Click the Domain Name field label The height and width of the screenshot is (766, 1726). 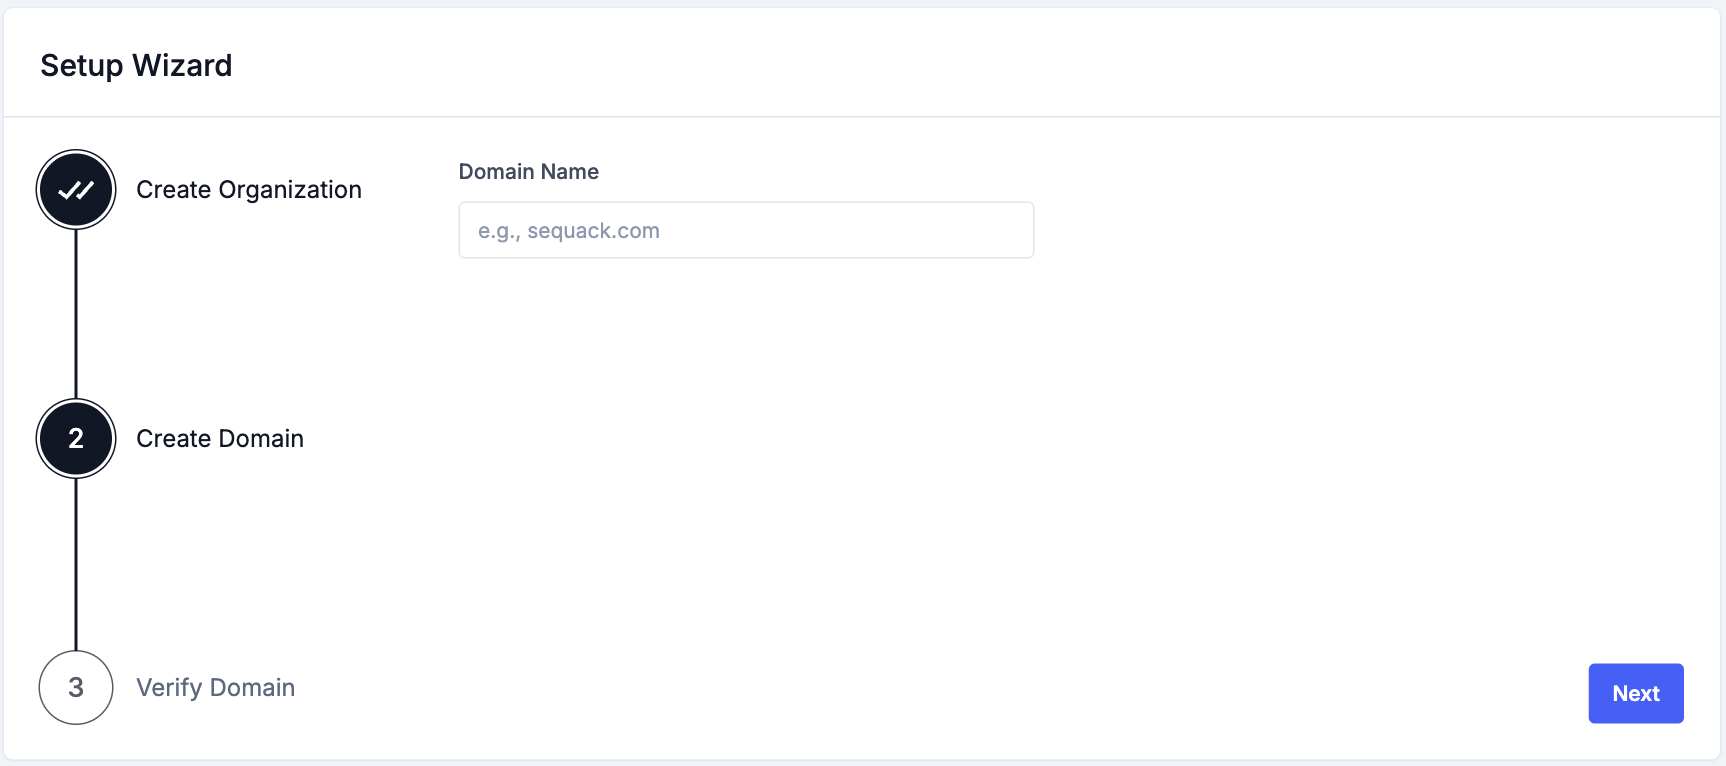(528, 171)
